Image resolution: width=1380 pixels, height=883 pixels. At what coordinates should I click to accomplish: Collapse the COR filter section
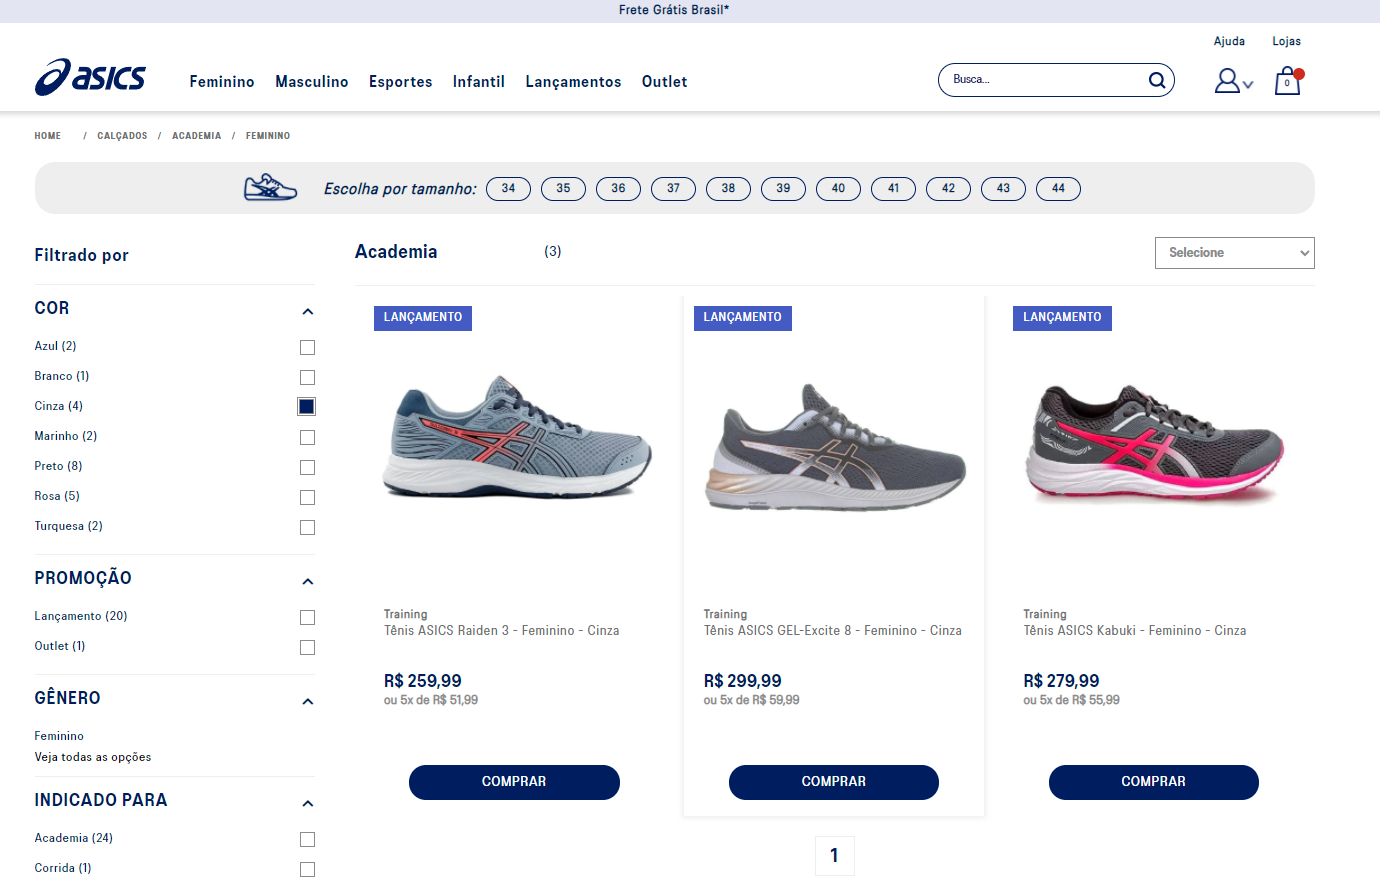pos(308,311)
